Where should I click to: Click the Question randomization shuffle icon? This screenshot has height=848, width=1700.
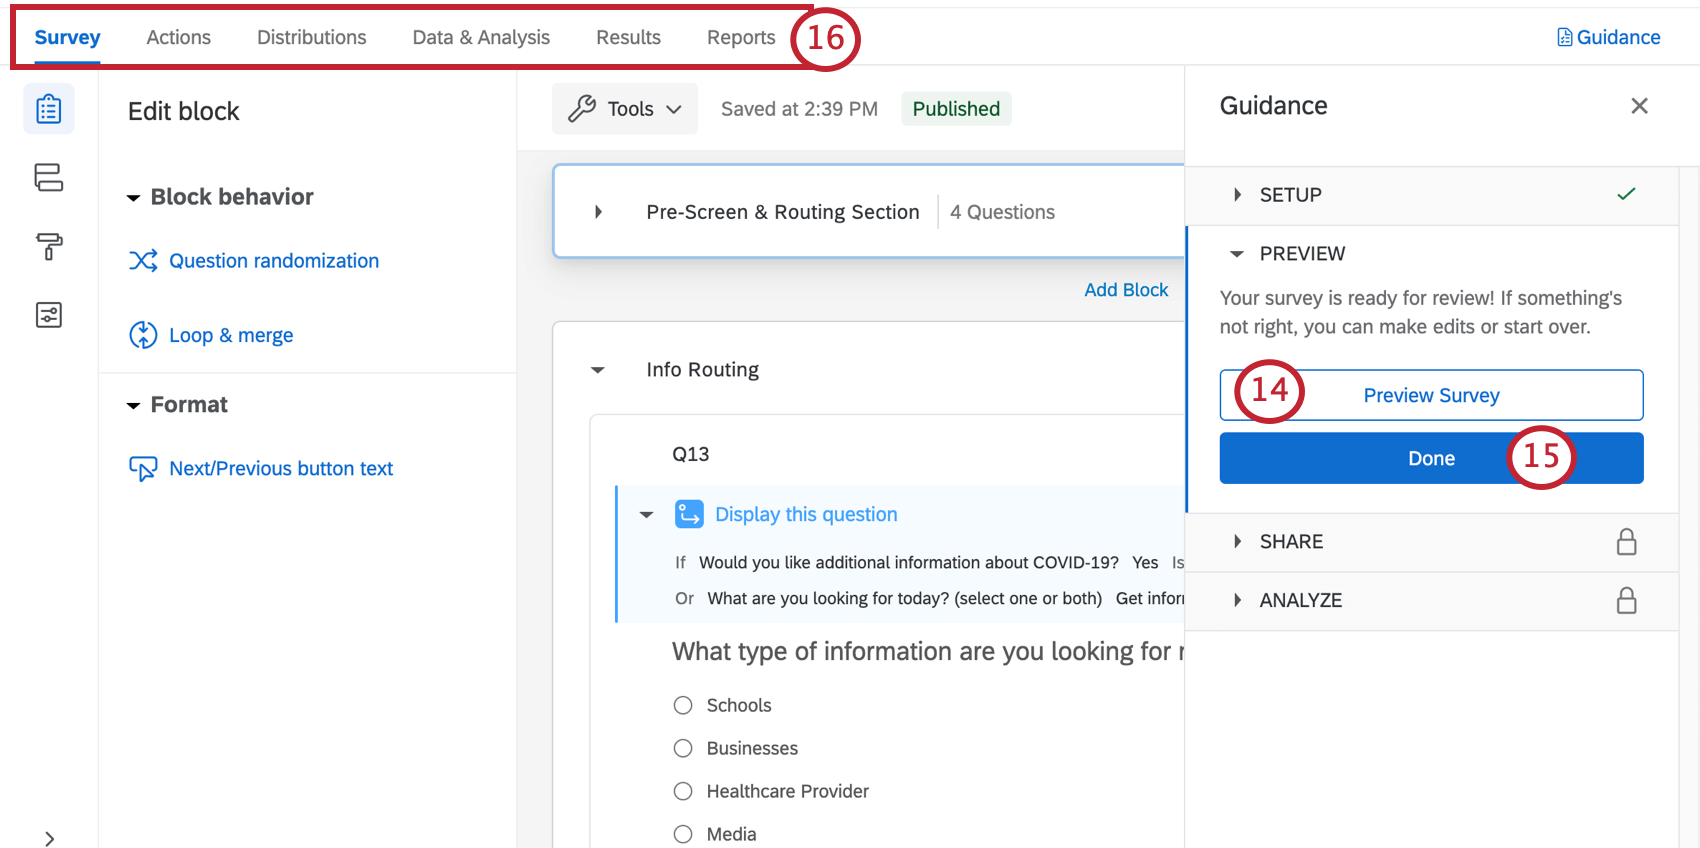[143, 261]
